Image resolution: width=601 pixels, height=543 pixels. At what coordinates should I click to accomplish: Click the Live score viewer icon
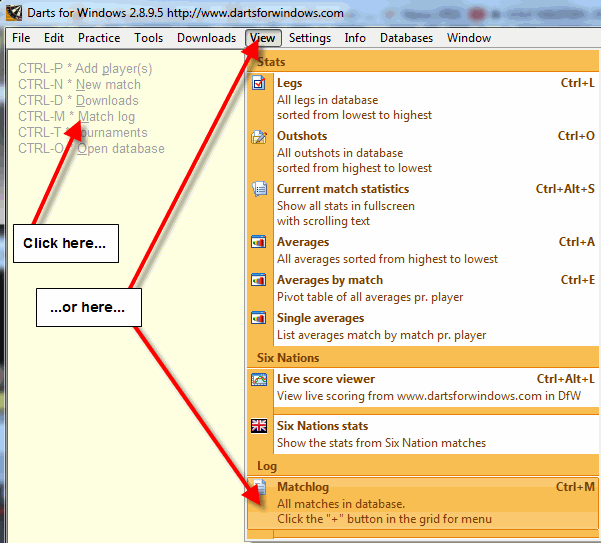pos(259,380)
